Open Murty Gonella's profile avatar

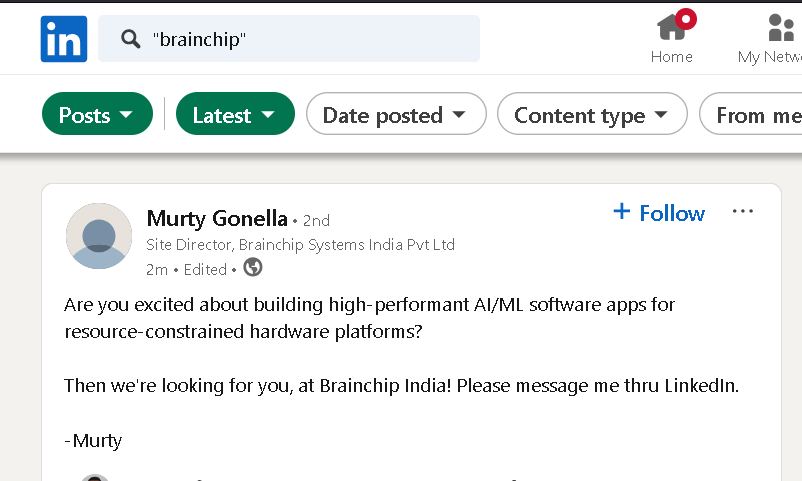click(99, 236)
